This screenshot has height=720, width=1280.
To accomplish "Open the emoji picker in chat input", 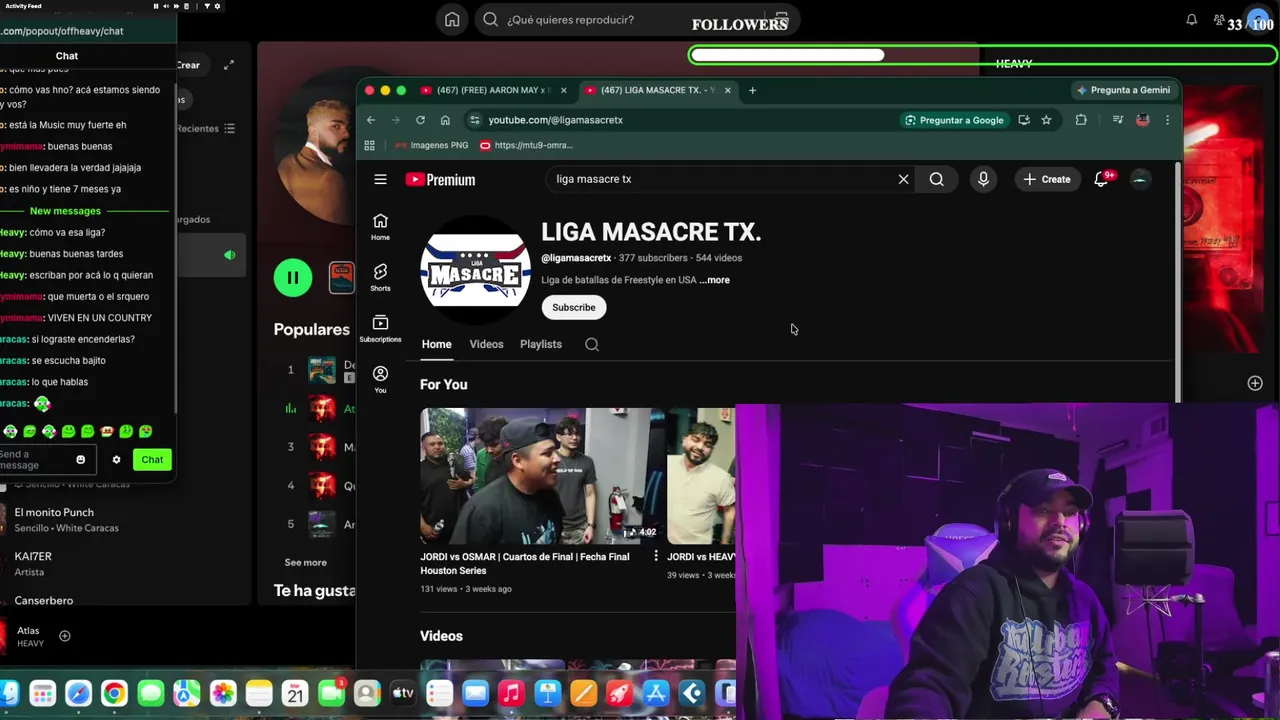I will [81, 460].
